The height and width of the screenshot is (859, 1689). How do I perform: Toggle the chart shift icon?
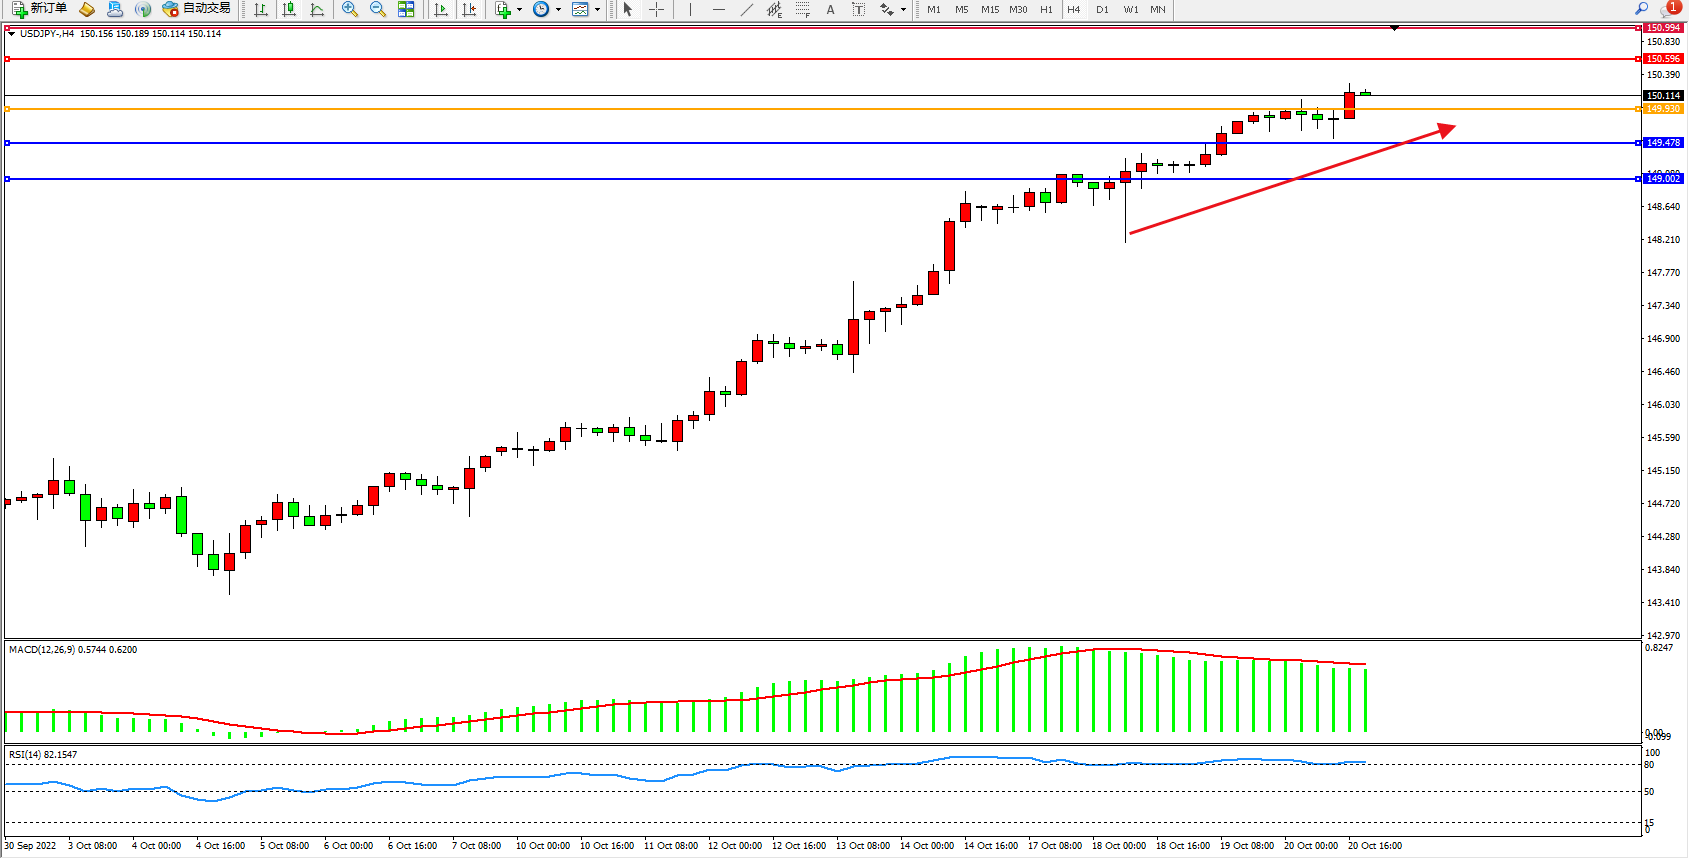tap(468, 9)
